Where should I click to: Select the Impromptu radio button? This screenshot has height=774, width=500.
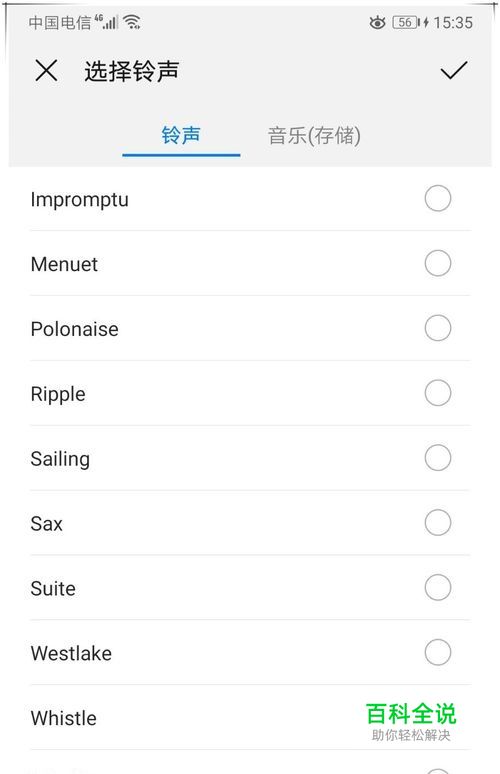coord(438,198)
